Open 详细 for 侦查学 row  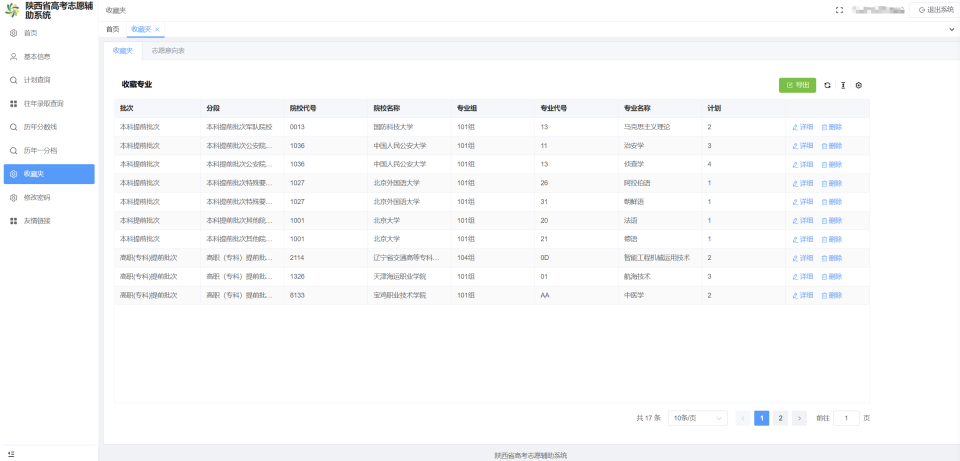(x=803, y=165)
